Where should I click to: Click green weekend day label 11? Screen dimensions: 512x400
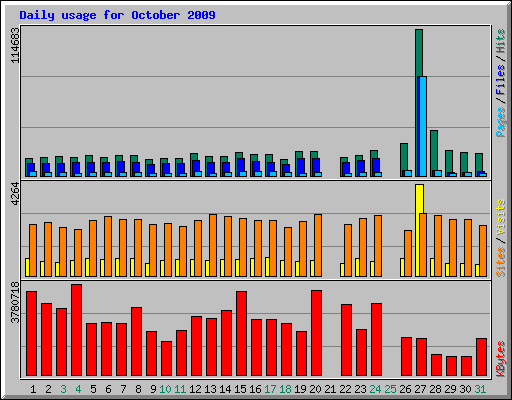[180, 389]
